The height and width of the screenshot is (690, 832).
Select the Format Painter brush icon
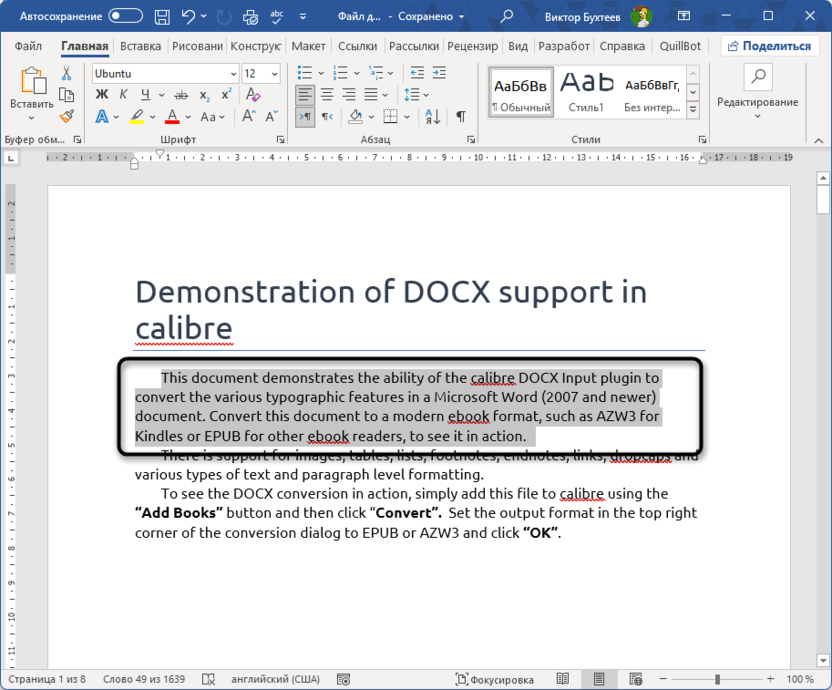67,115
